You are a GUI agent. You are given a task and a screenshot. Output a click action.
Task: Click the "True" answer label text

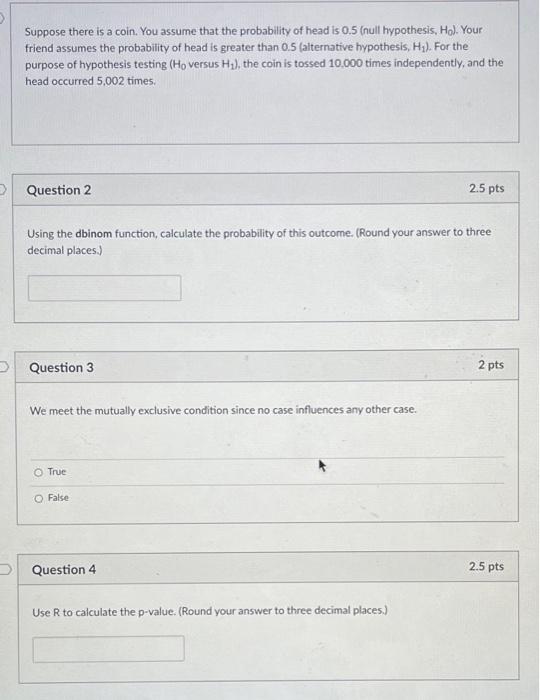pos(57,471)
